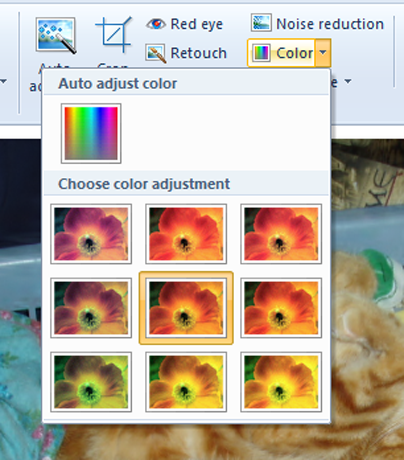Apply the Auto adjust color rainbow swatch

click(x=91, y=133)
